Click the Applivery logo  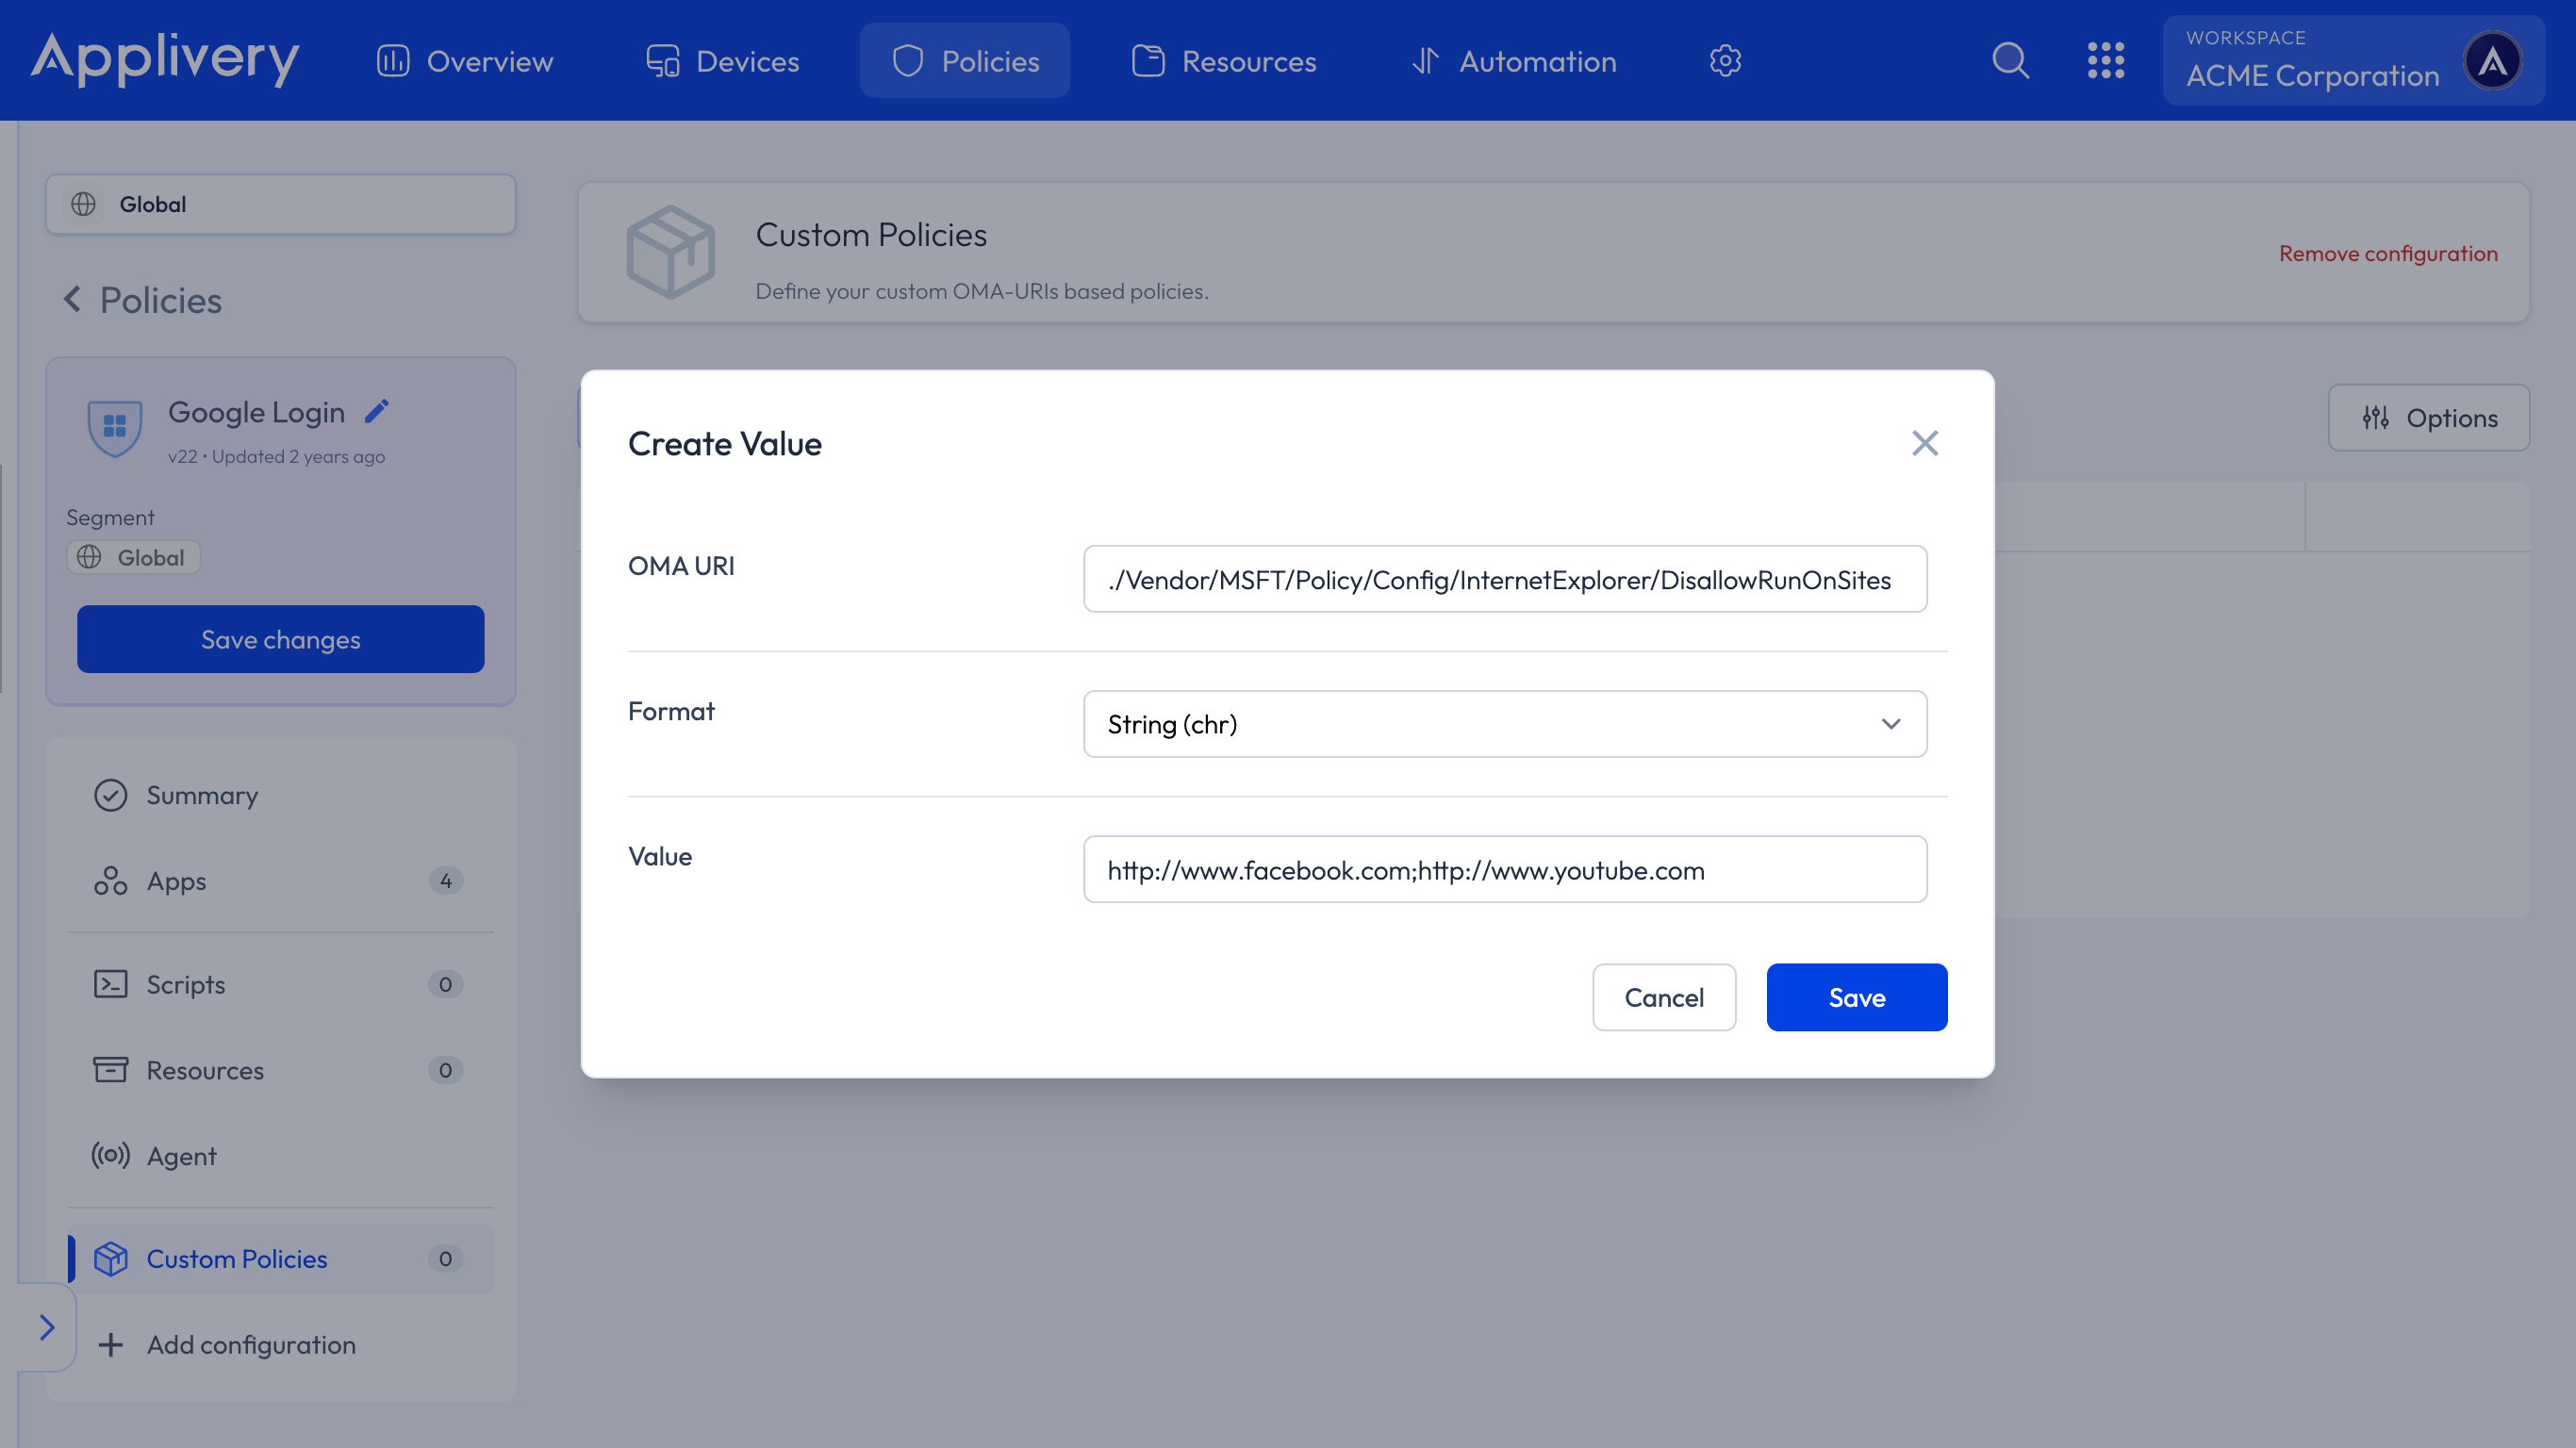coord(165,58)
